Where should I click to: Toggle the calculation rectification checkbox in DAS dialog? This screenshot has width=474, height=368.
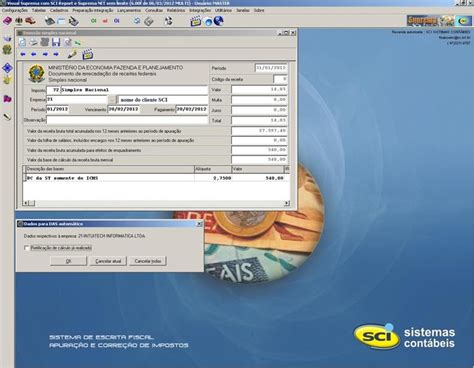tap(27, 248)
